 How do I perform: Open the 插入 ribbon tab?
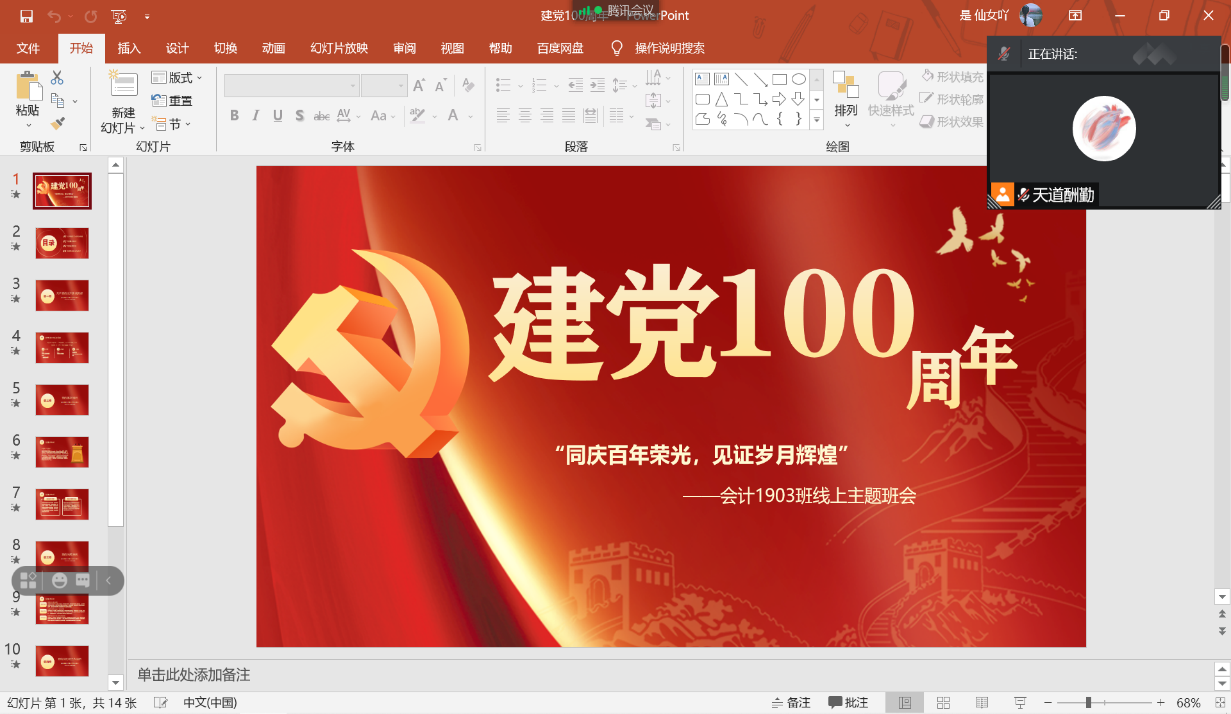(129, 48)
